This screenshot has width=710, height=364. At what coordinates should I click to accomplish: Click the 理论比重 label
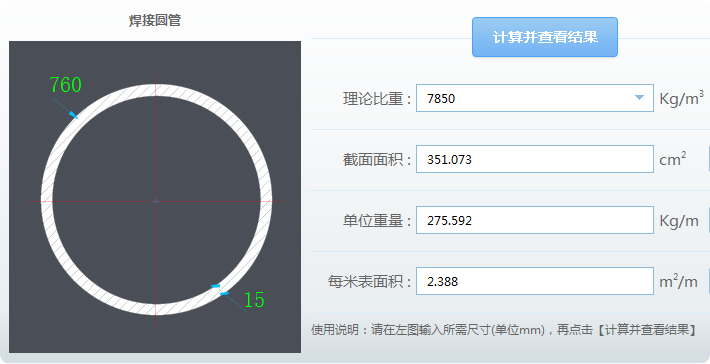coord(377,99)
